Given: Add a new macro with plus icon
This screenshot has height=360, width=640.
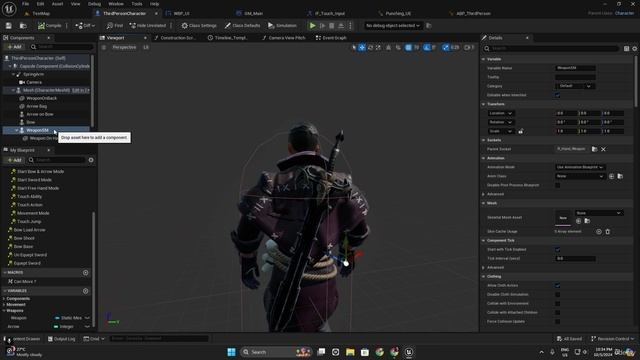Looking at the screenshot, I should (86, 273).
